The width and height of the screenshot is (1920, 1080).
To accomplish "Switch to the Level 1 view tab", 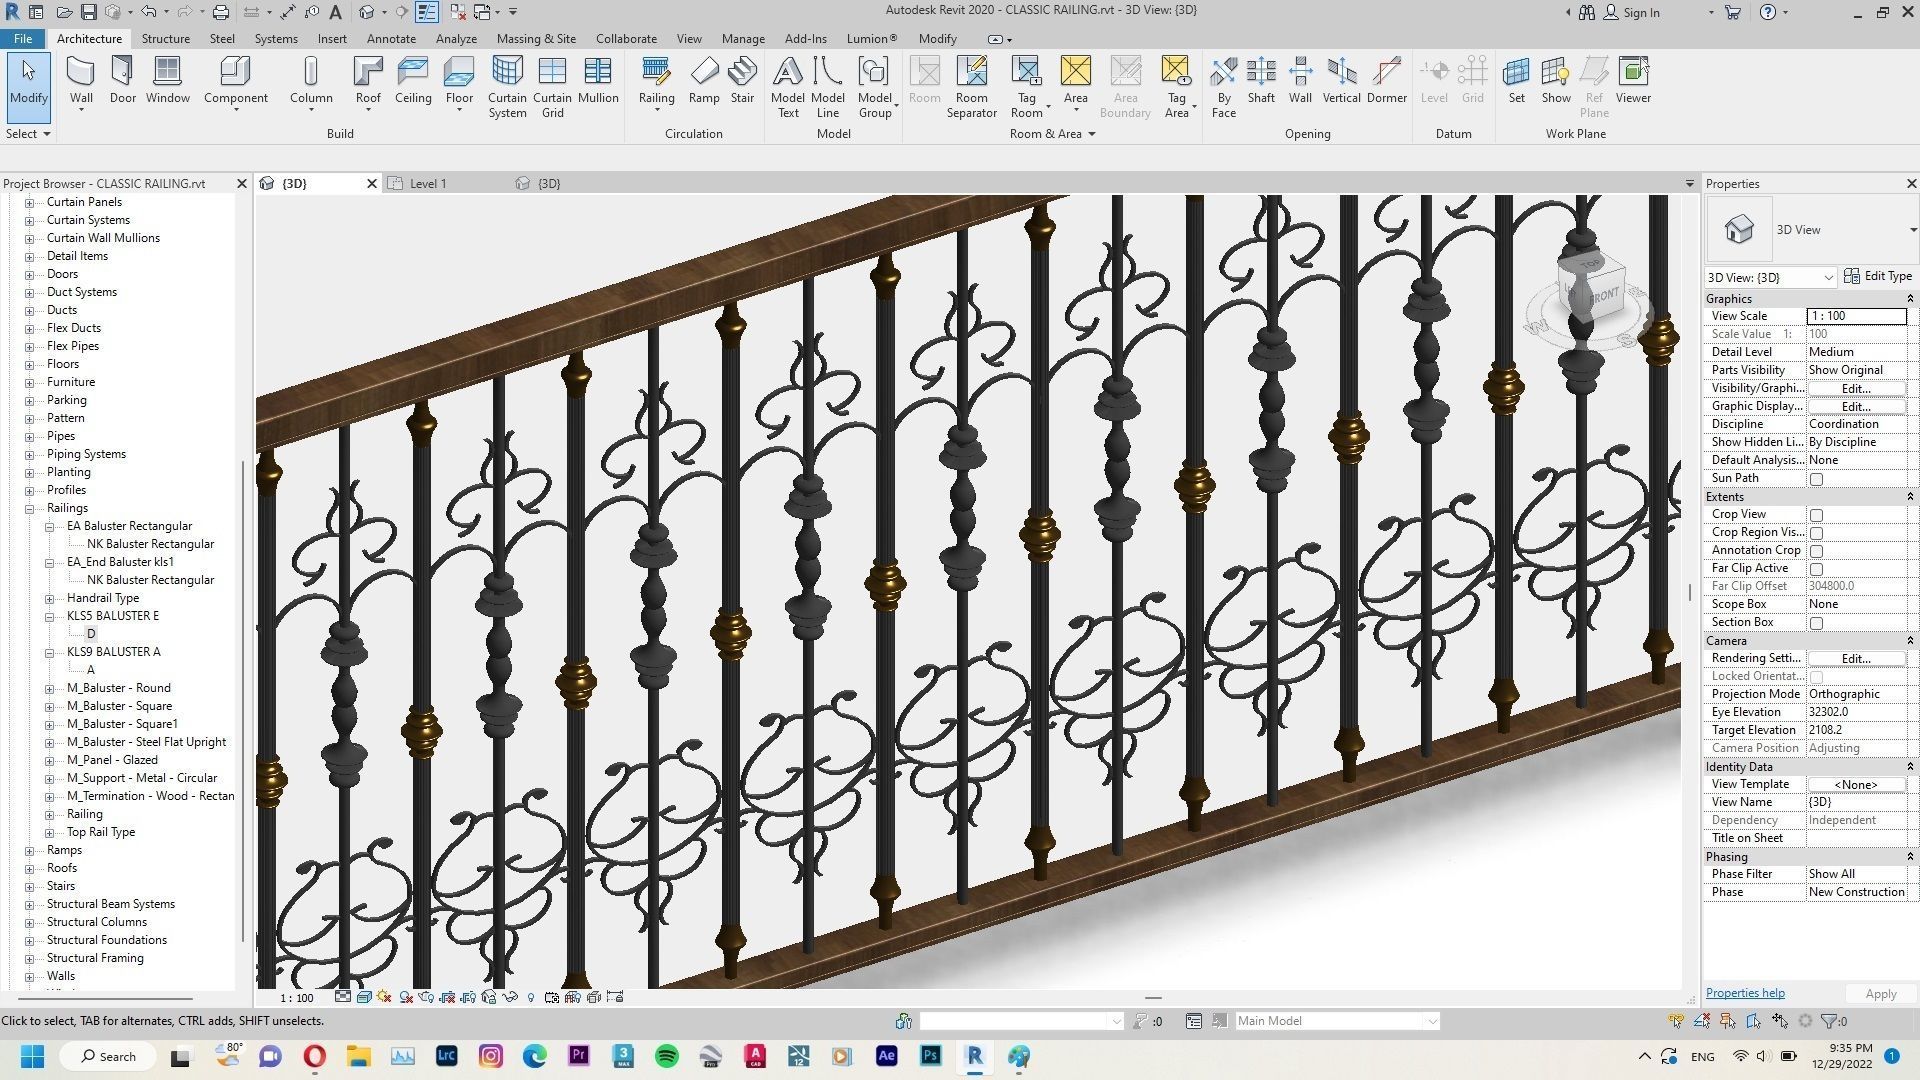I will [x=427, y=183].
